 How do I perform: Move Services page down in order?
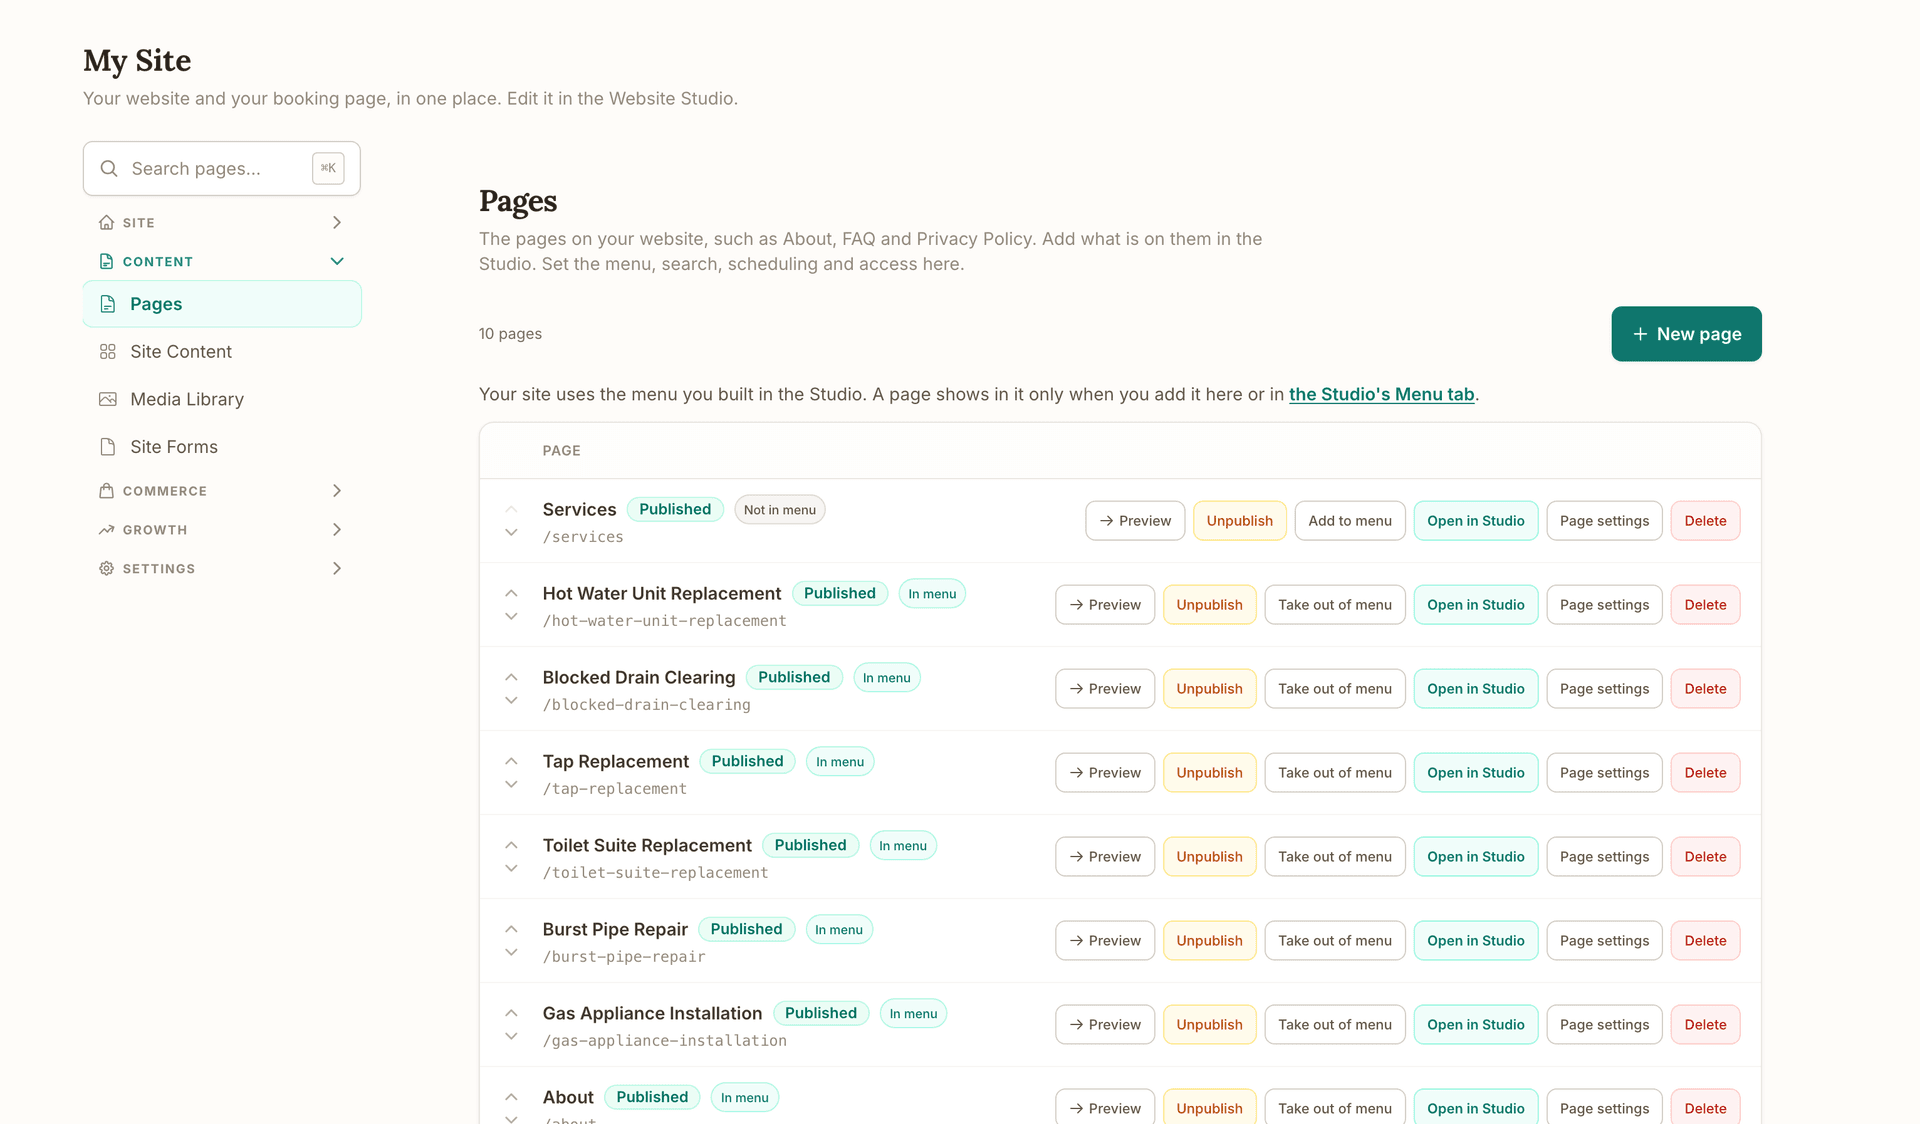511,532
